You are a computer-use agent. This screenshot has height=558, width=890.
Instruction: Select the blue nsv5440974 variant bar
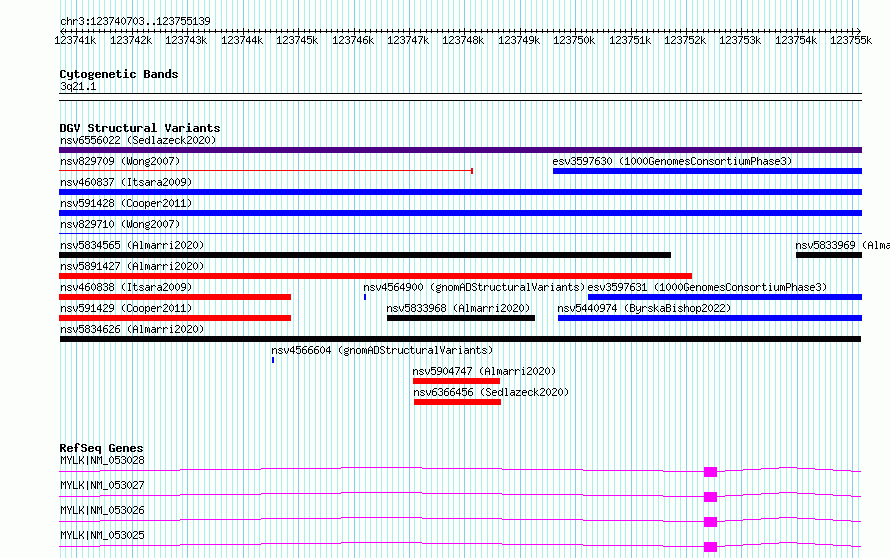click(710, 318)
